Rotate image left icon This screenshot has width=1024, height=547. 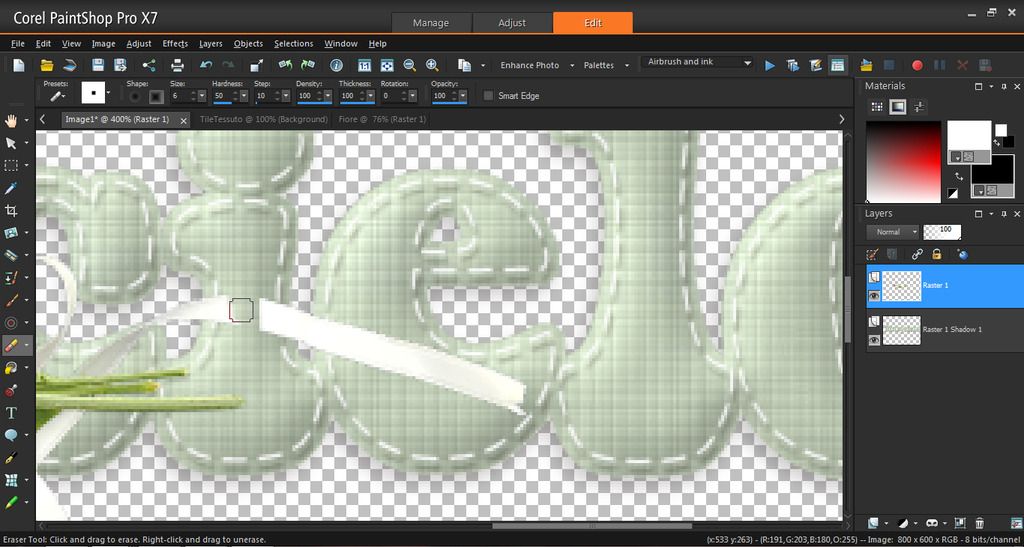coord(285,65)
